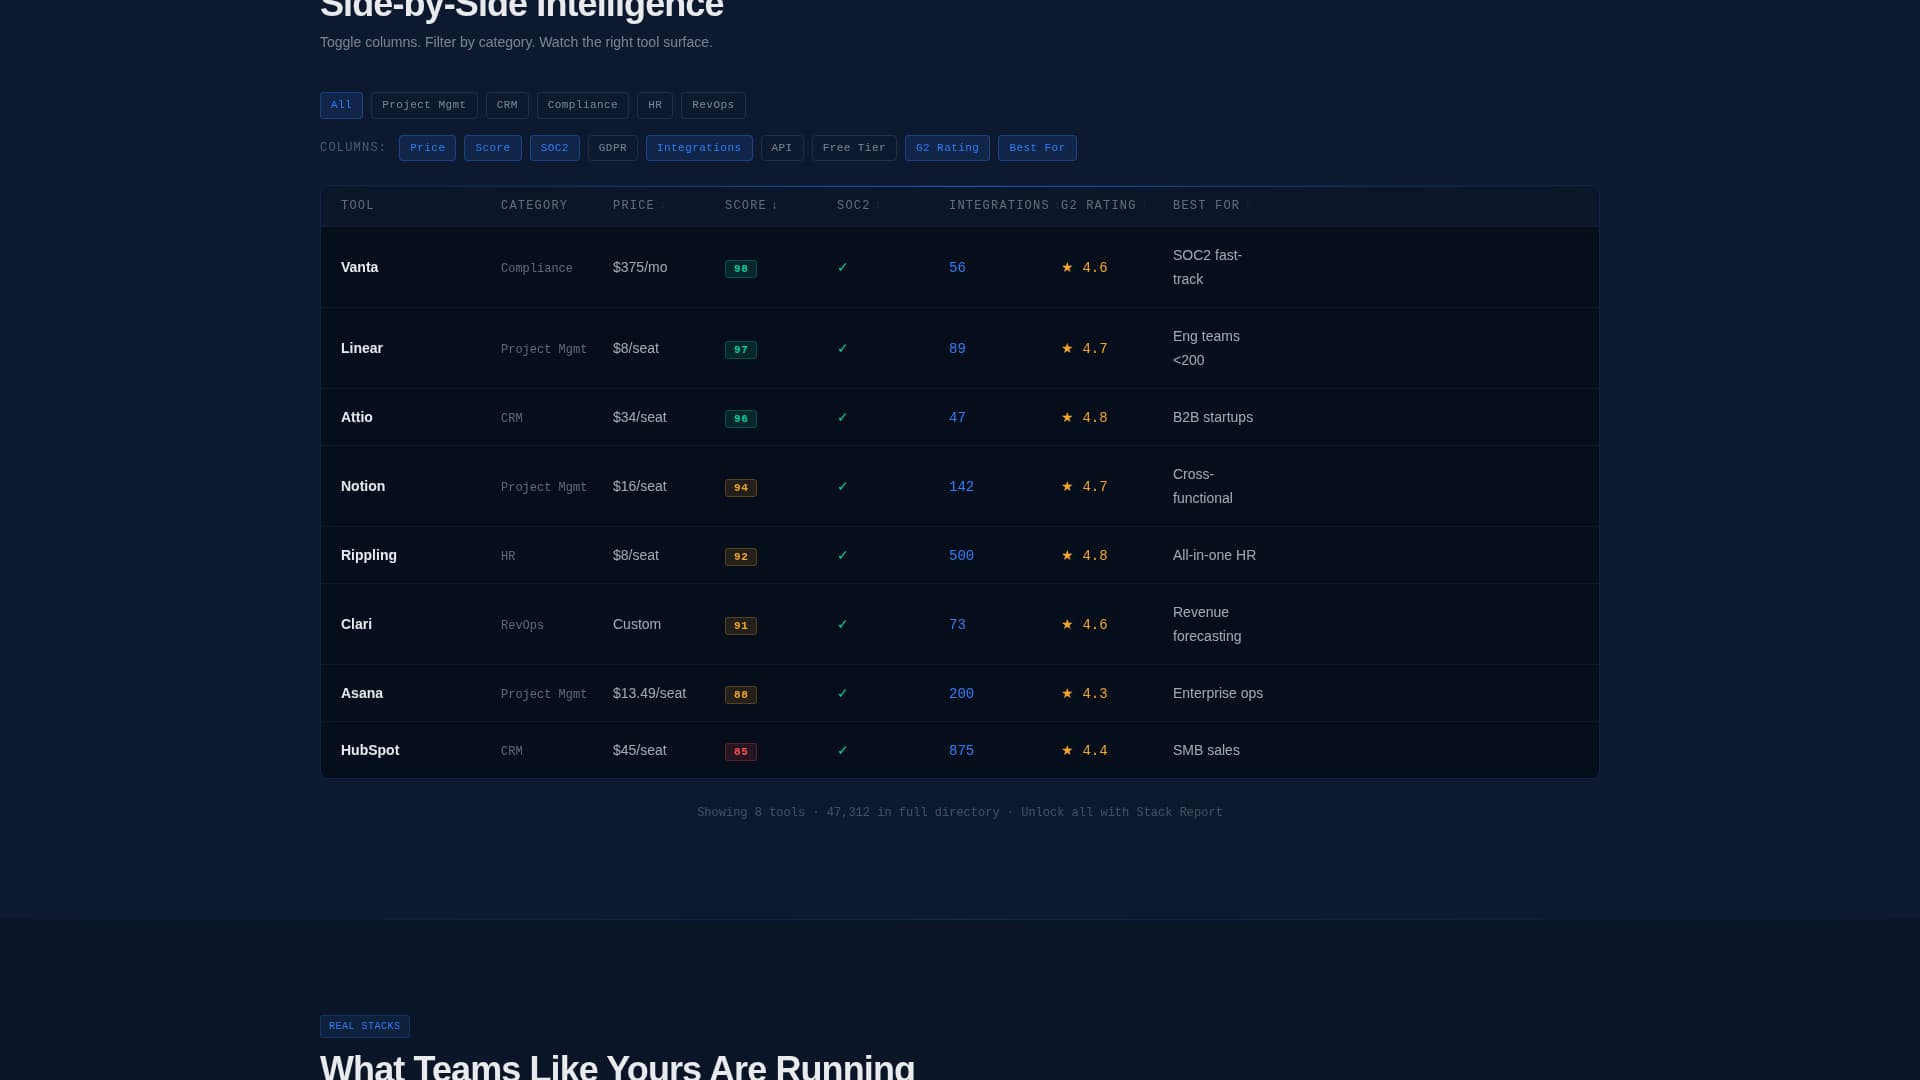Click Attio's star rating 4.8

point(1085,418)
